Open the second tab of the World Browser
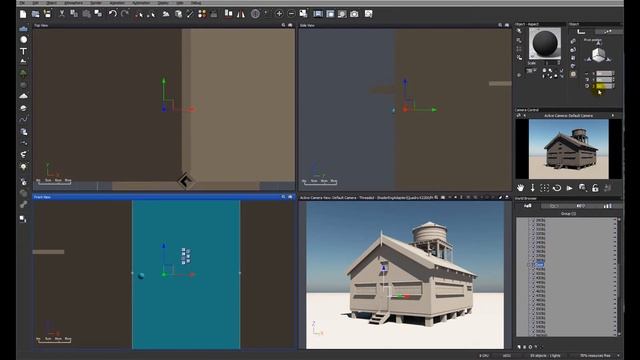 click(x=554, y=206)
